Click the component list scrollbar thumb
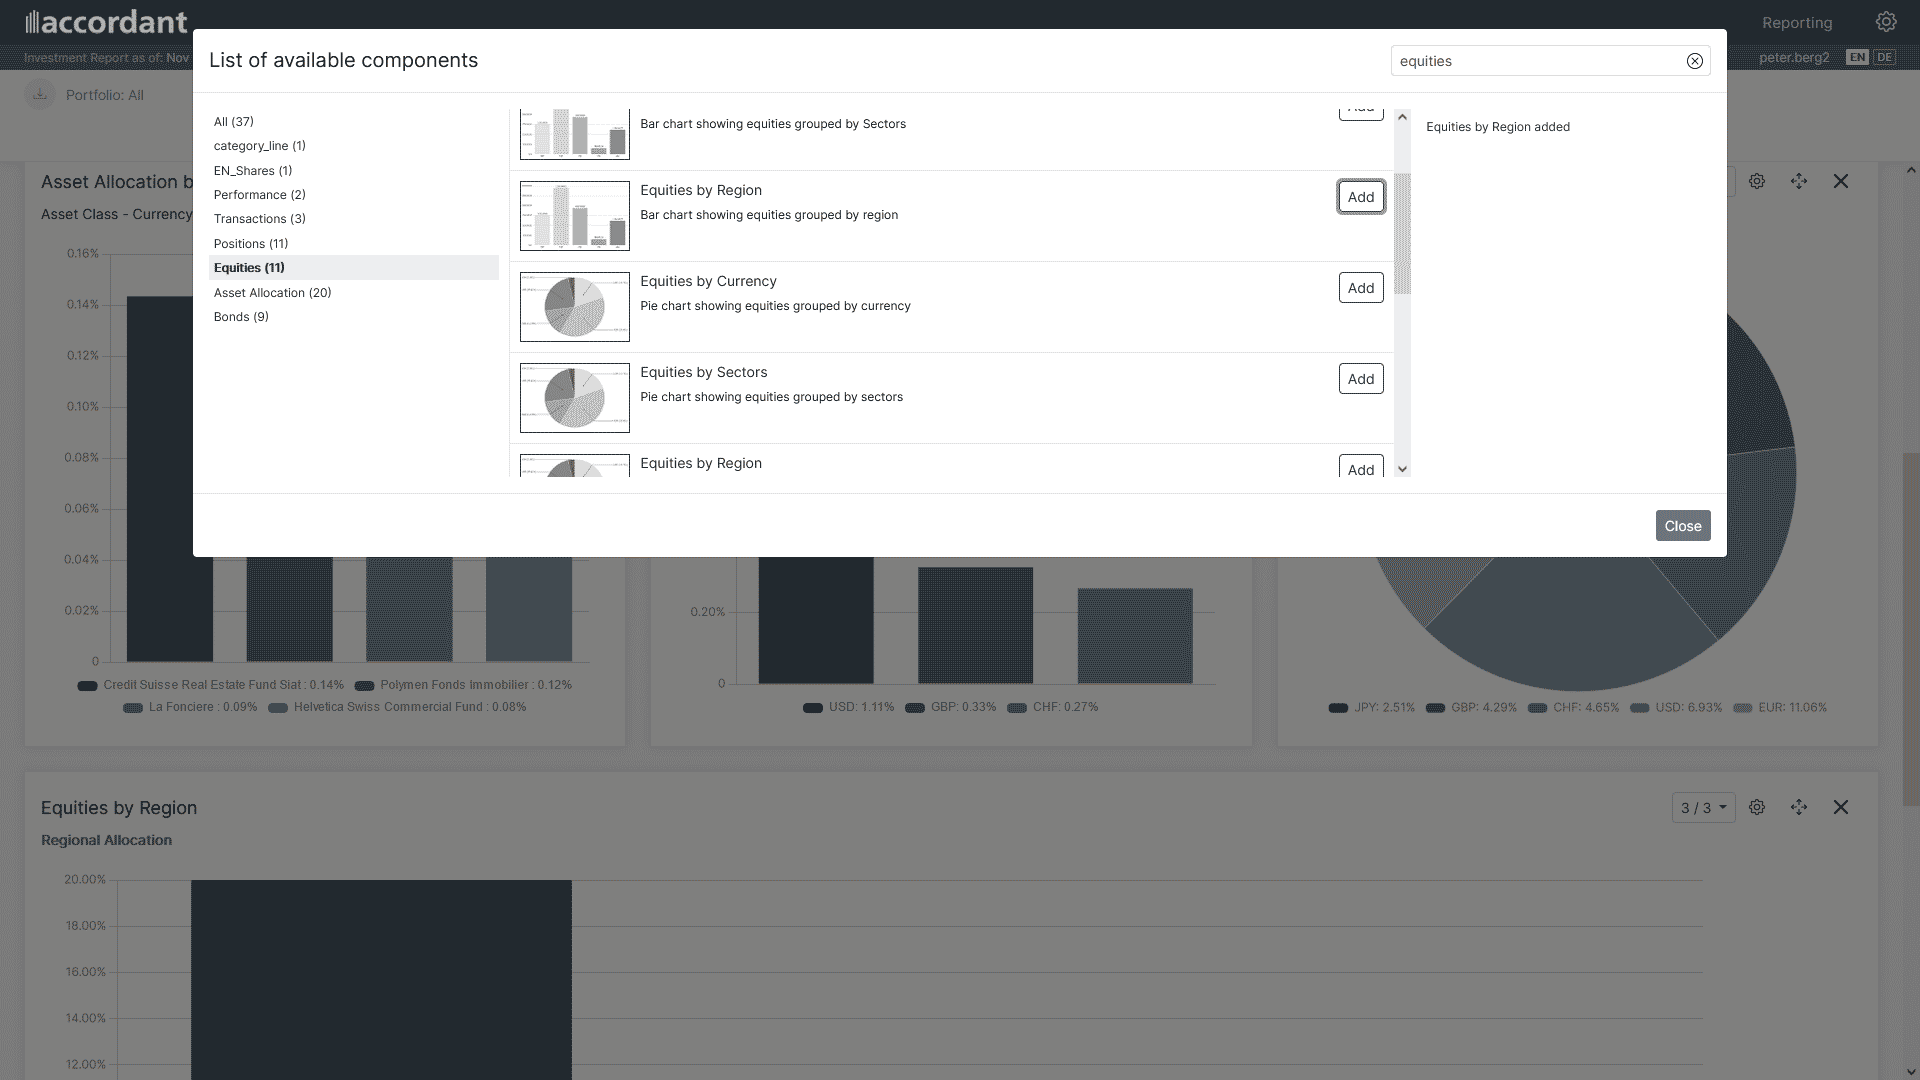The image size is (1920, 1080). click(x=1402, y=234)
